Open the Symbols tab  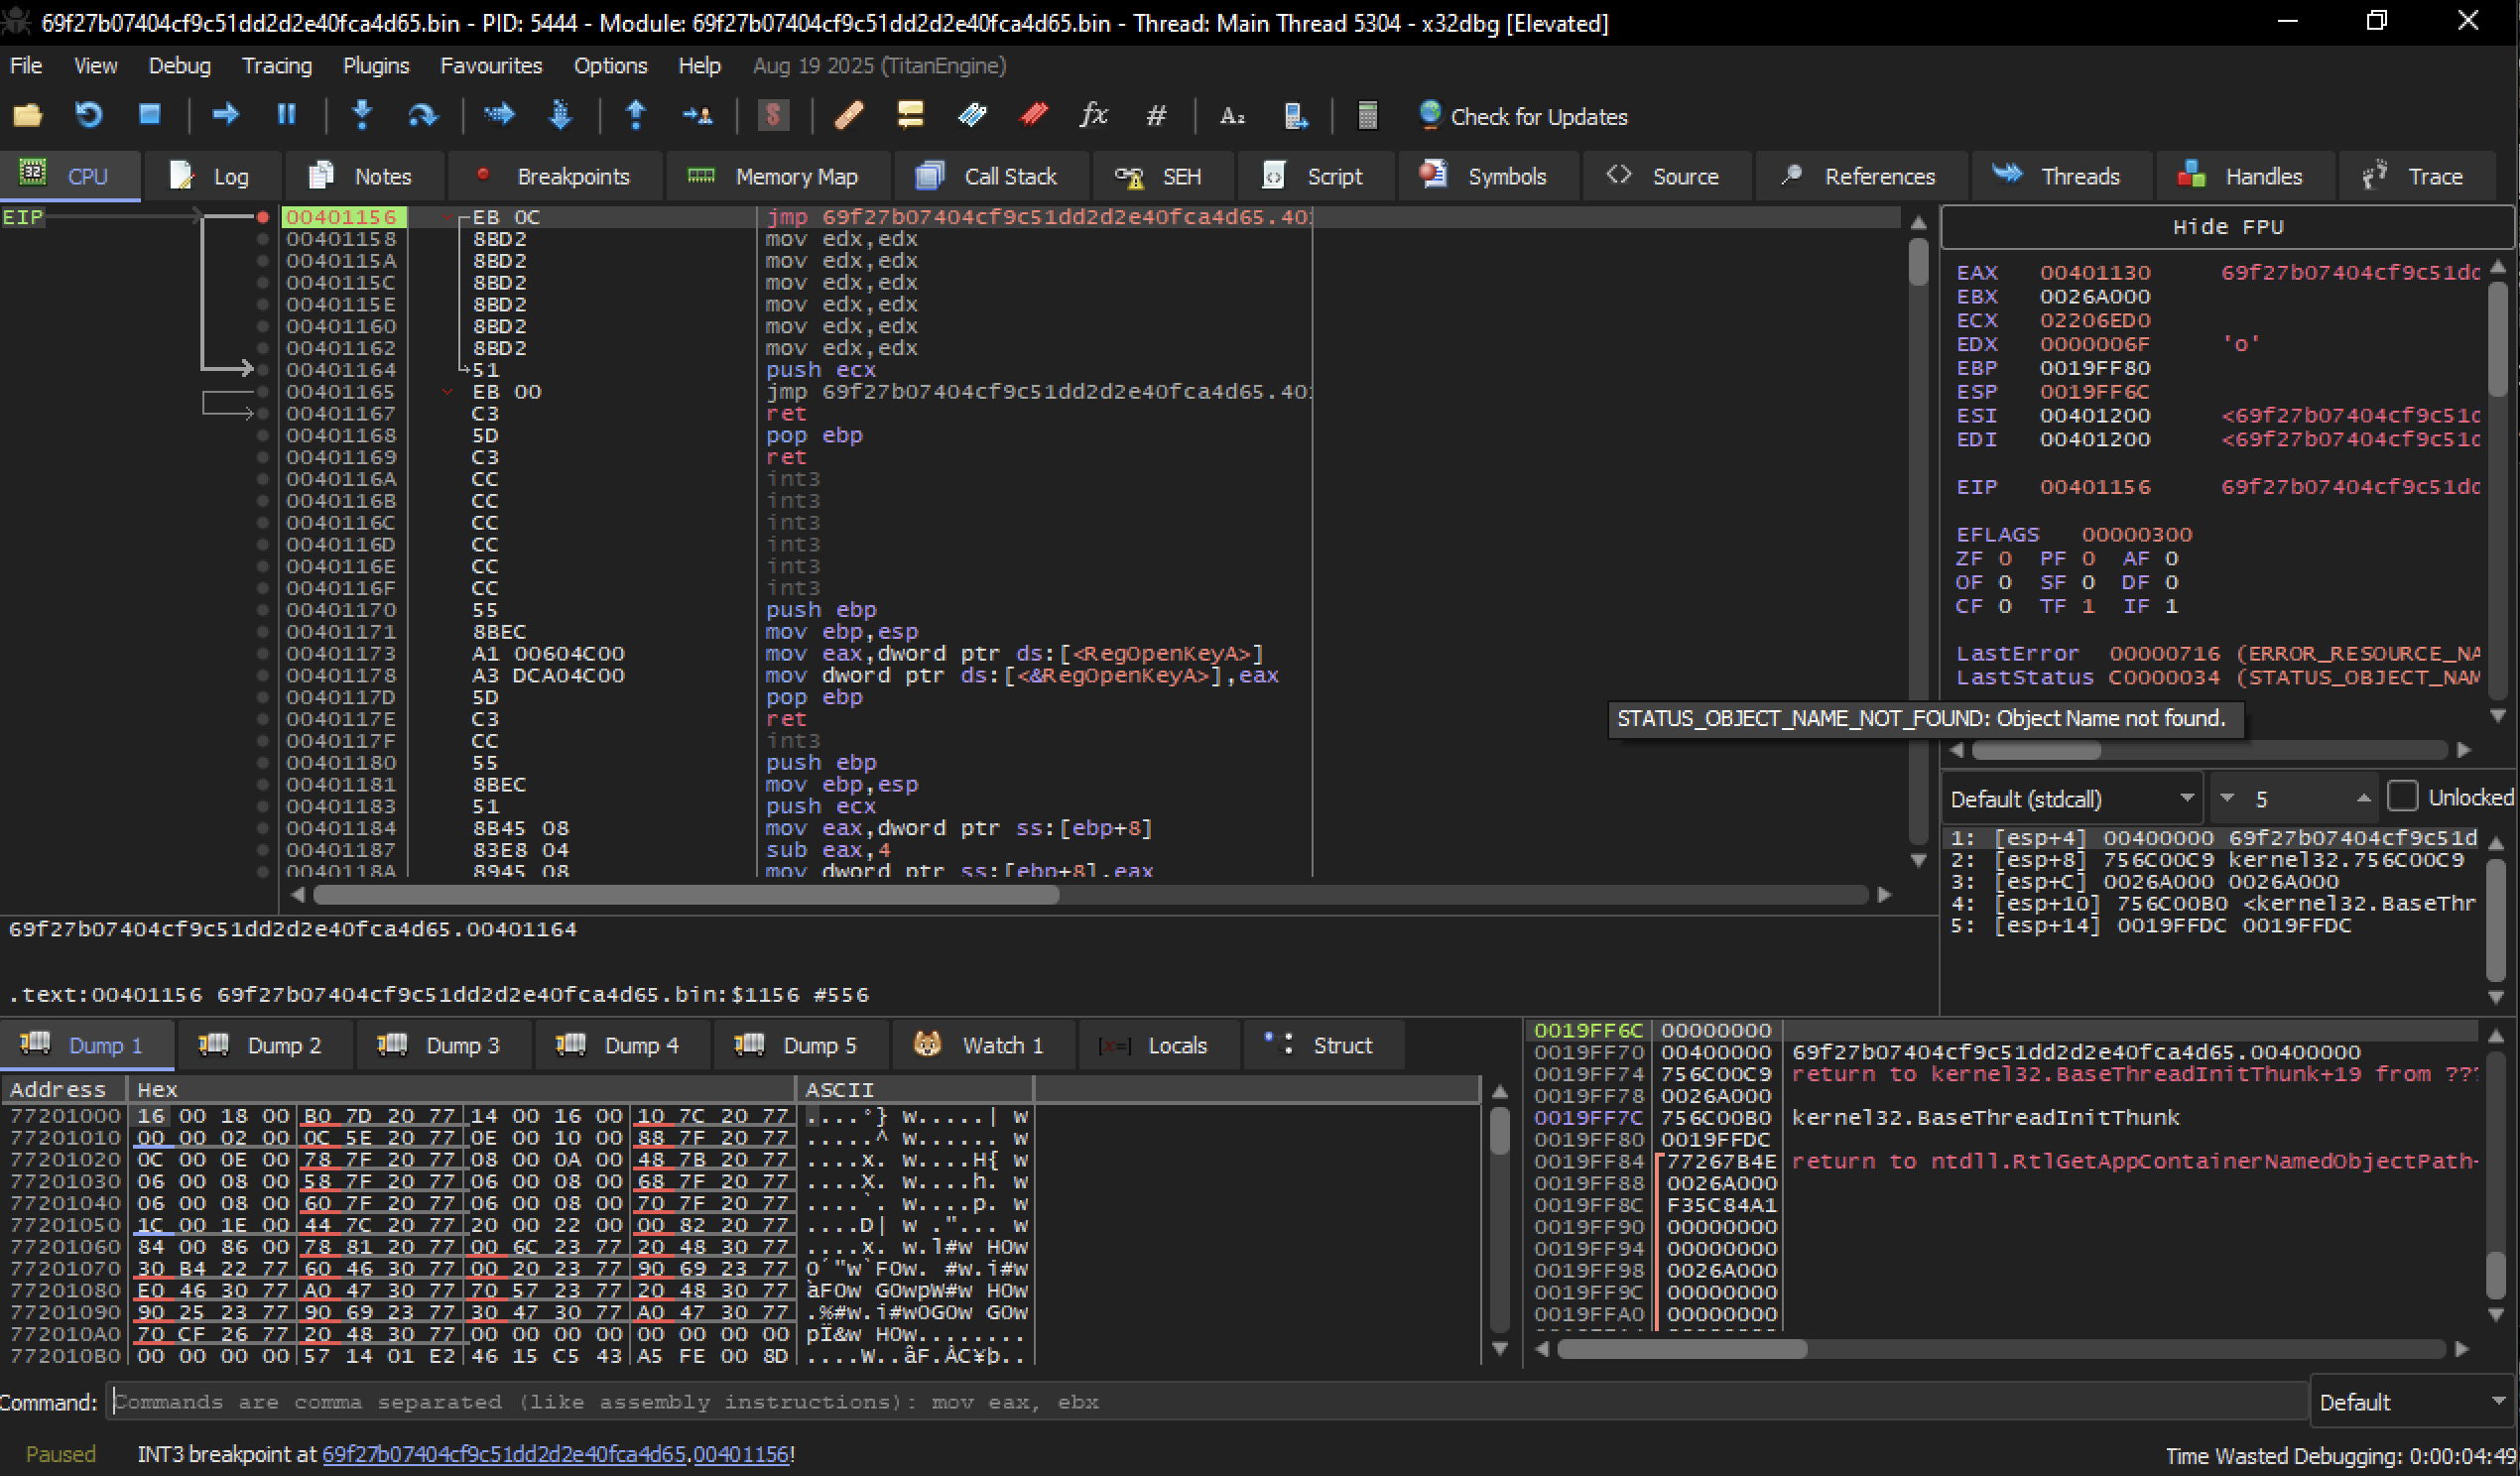pyautogui.click(x=1486, y=176)
